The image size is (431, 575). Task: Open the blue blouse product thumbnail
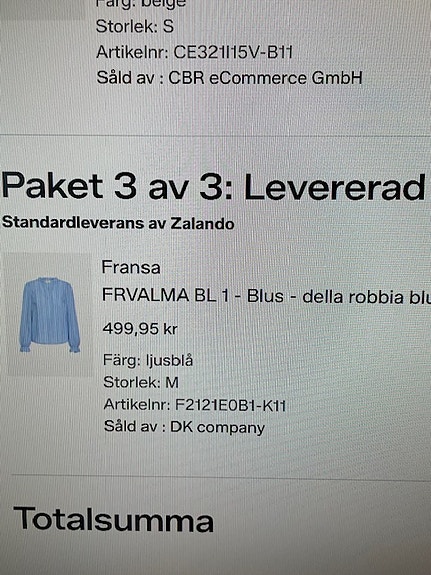(49, 315)
